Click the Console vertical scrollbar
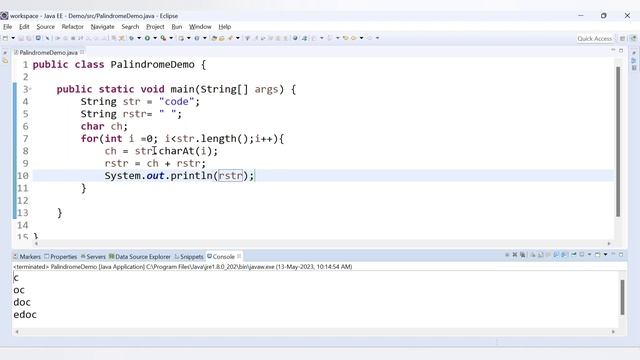 622,297
